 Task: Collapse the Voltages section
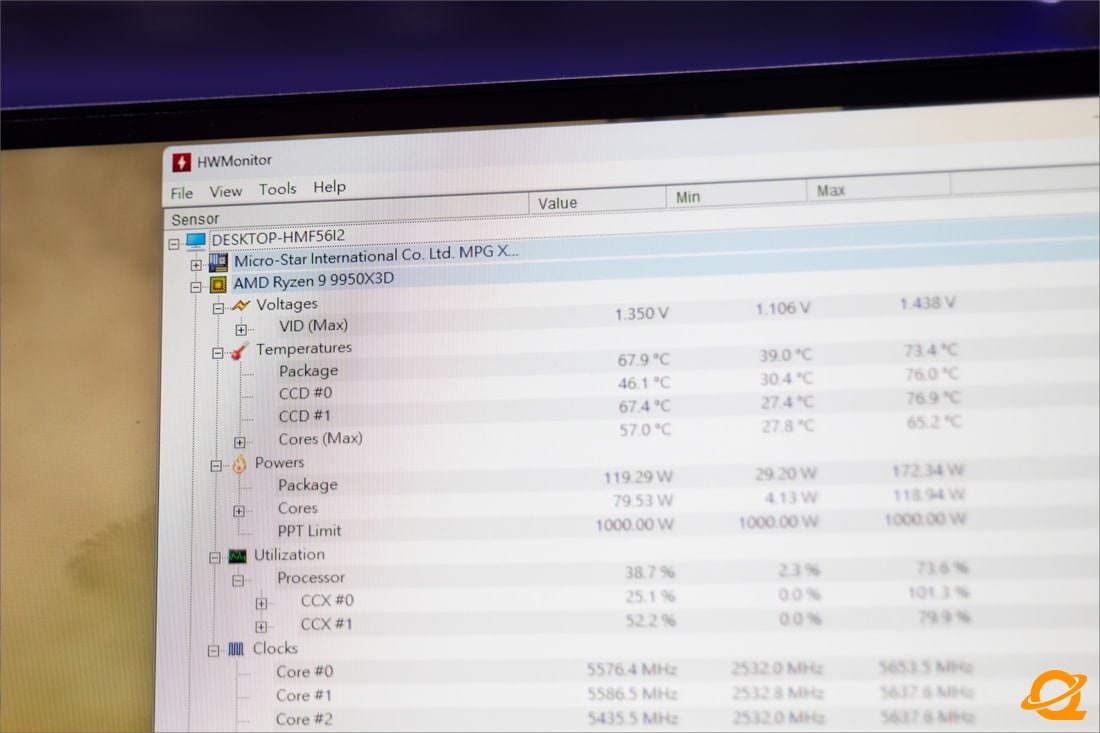tap(218, 308)
